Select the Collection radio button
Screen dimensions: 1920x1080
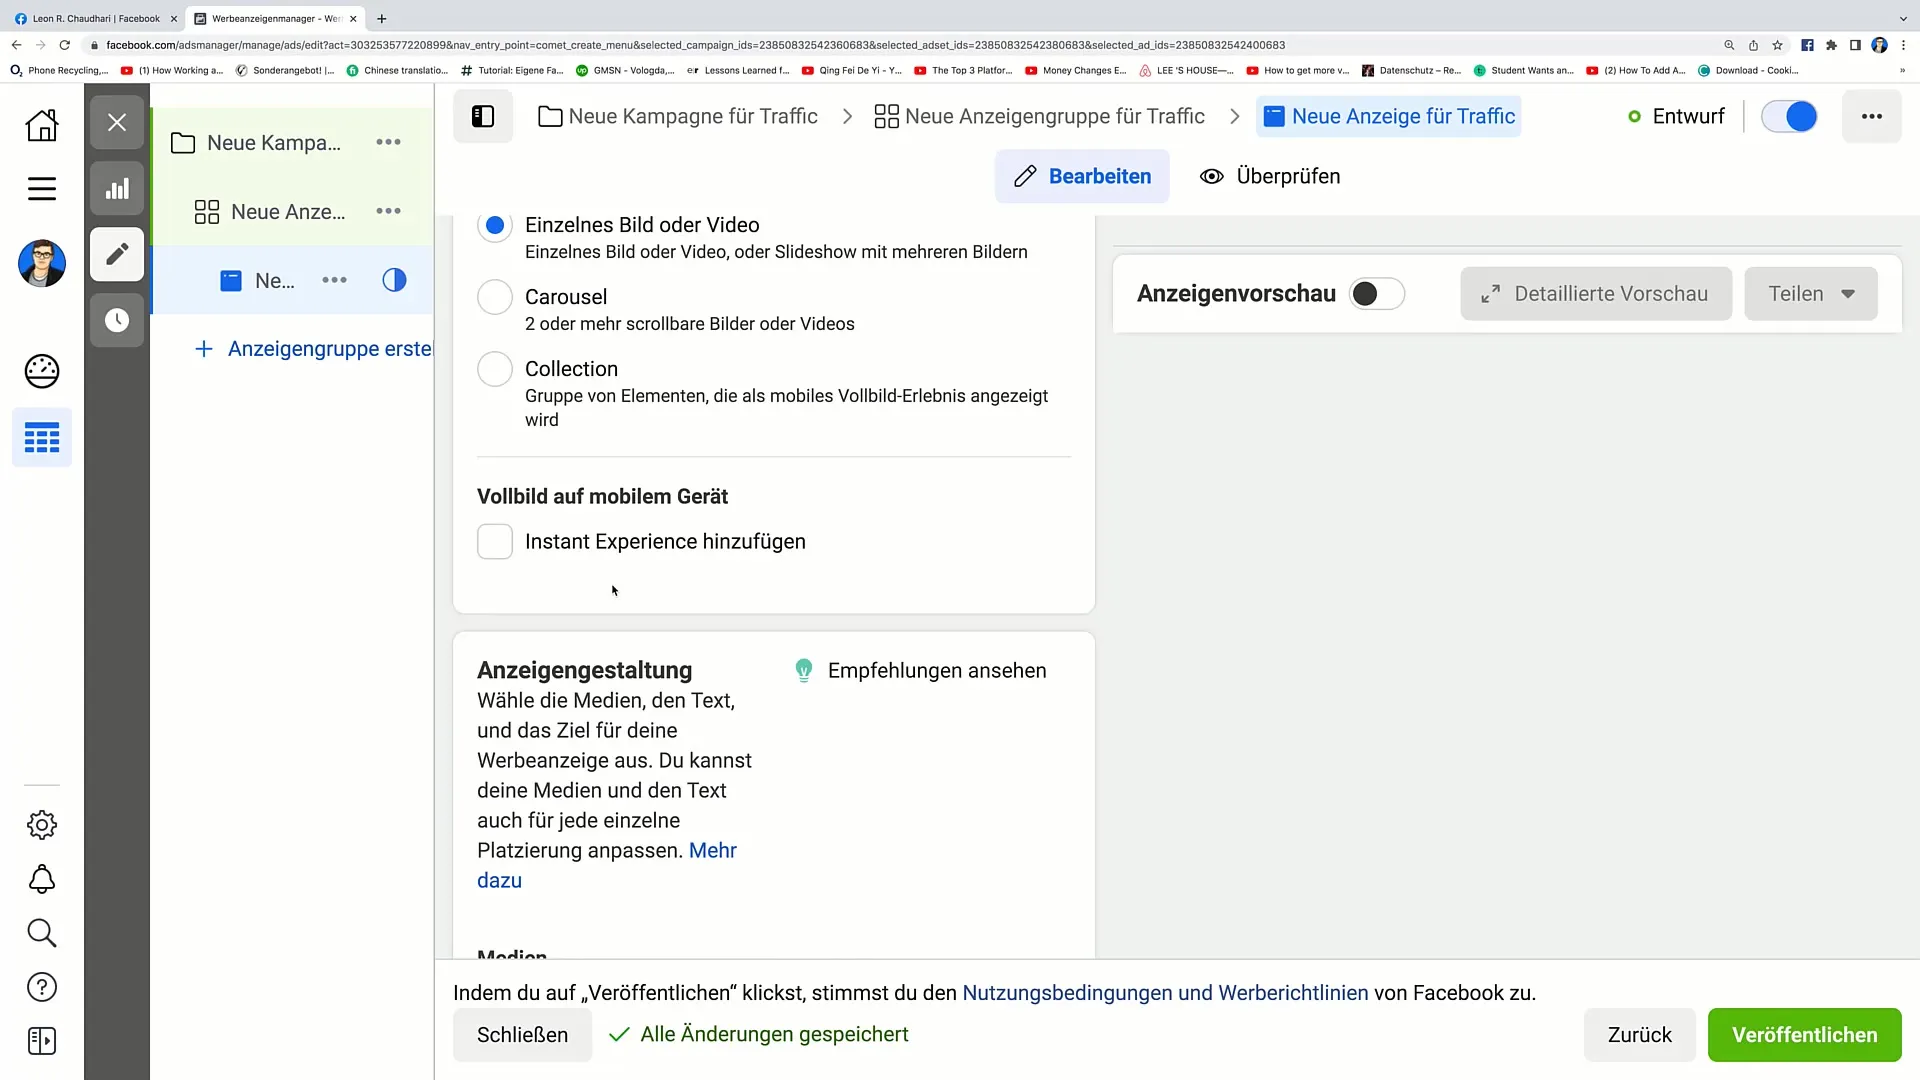[494, 369]
